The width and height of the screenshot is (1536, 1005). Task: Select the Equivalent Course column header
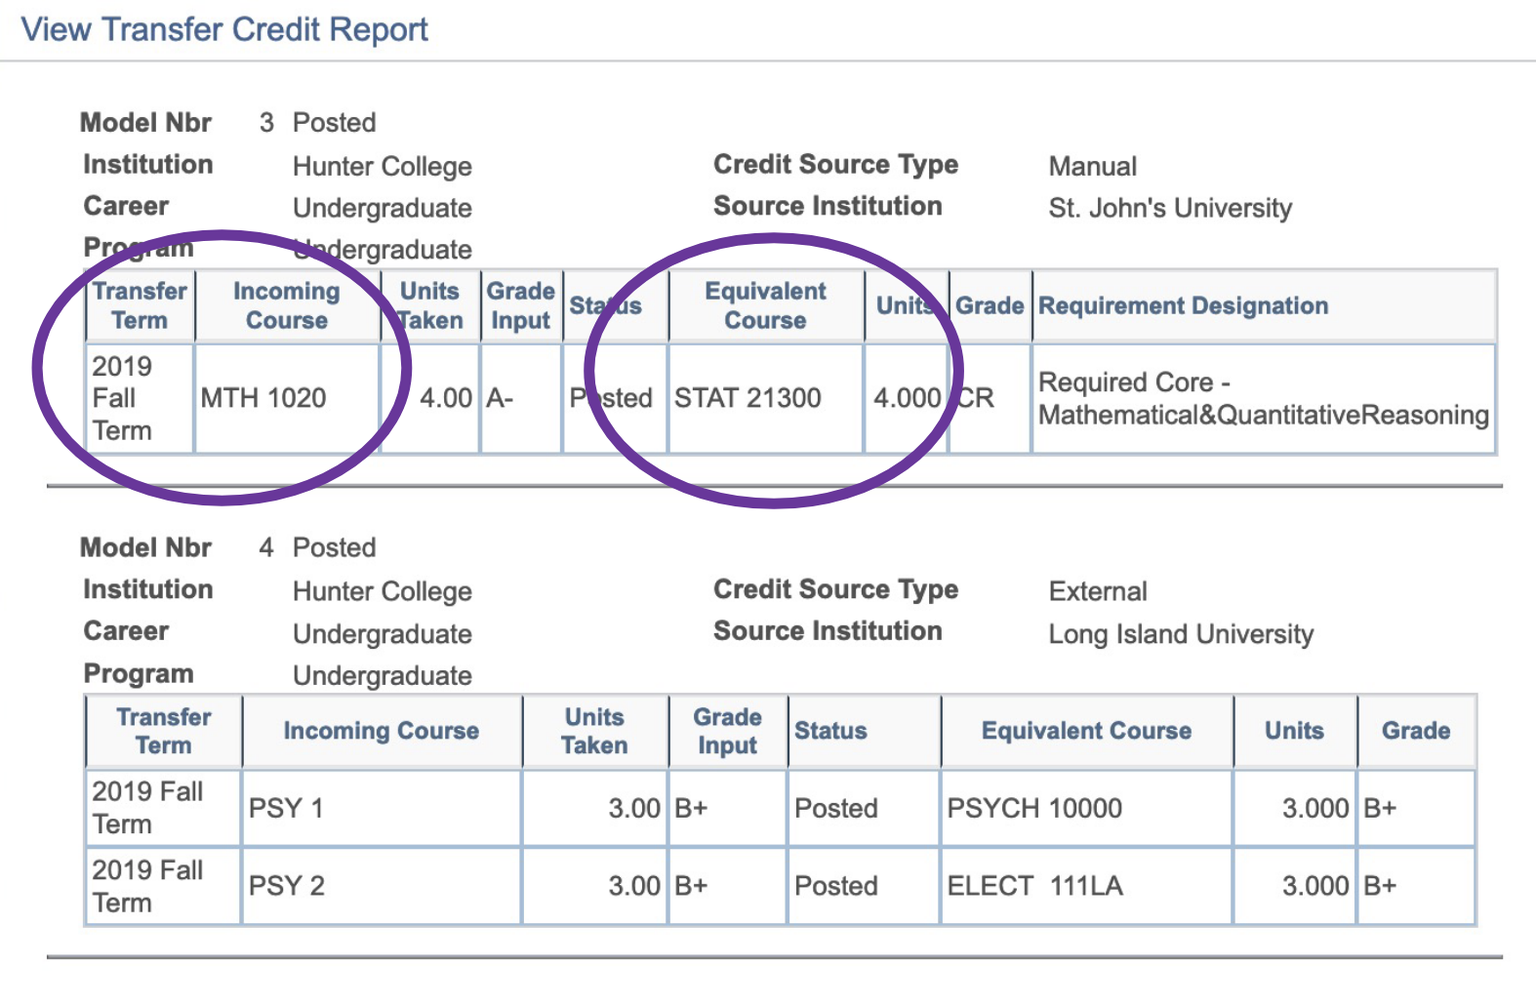(x=766, y=305)
